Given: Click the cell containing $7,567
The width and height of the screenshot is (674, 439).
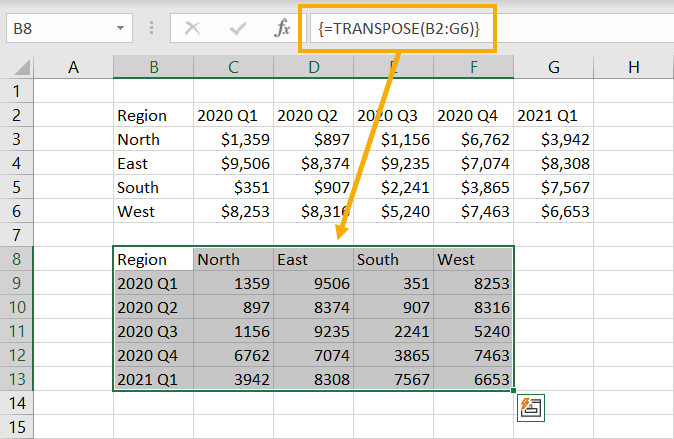Looking at the screenshot, I should pos(553,187).
